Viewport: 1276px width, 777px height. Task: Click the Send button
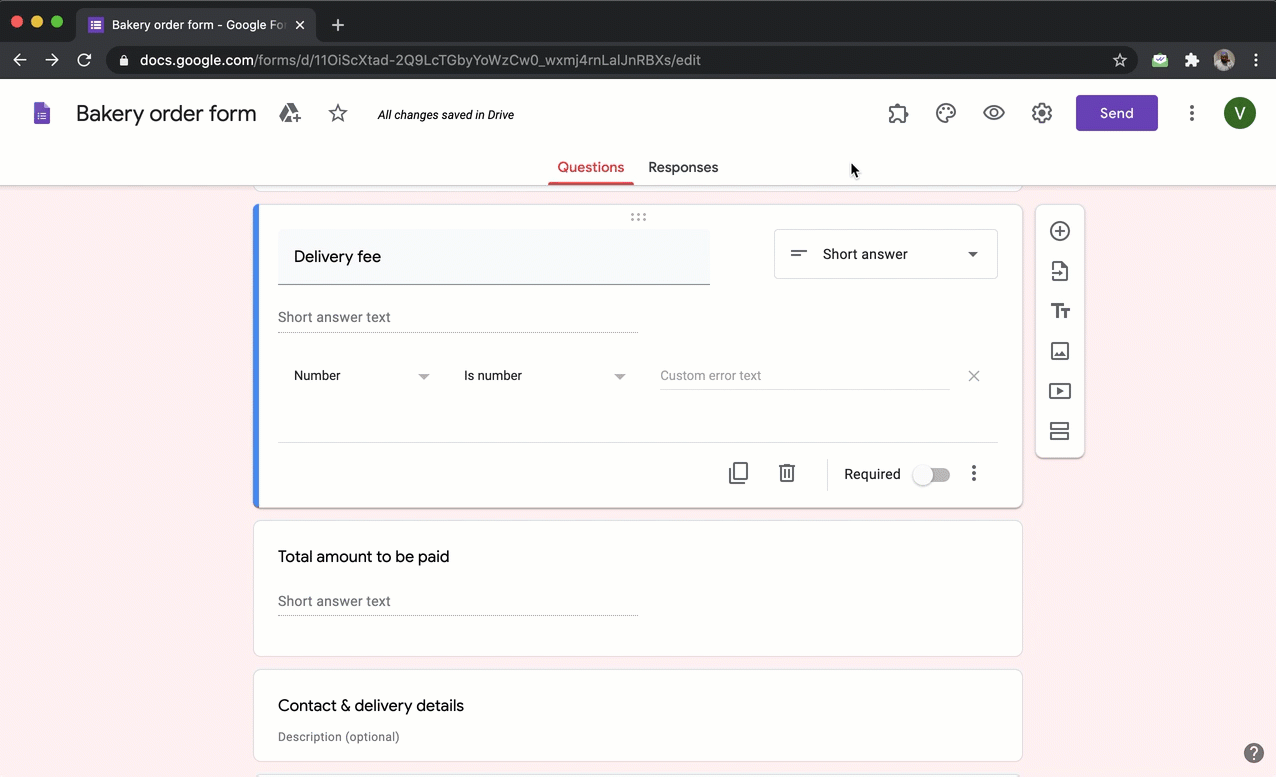pyautogui.click(x=1116, y=113)
